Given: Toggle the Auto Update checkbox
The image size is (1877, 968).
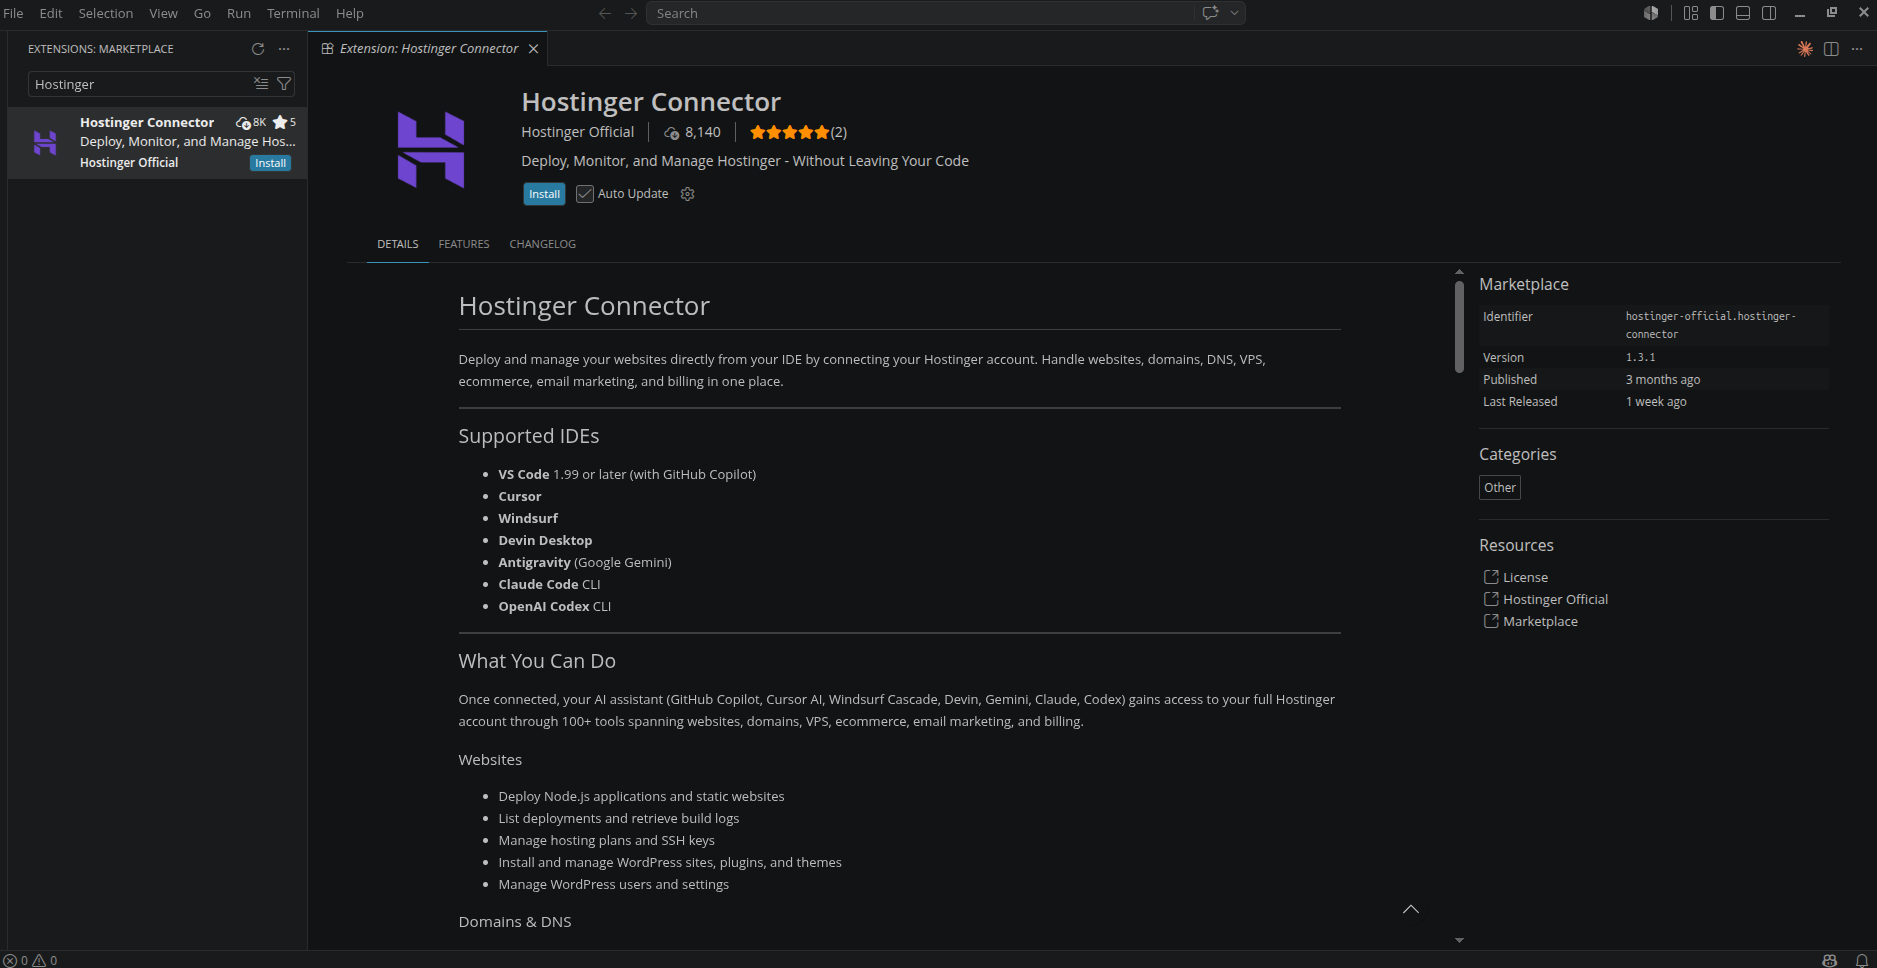Looking at the screenshot, I should coord(585,194).
